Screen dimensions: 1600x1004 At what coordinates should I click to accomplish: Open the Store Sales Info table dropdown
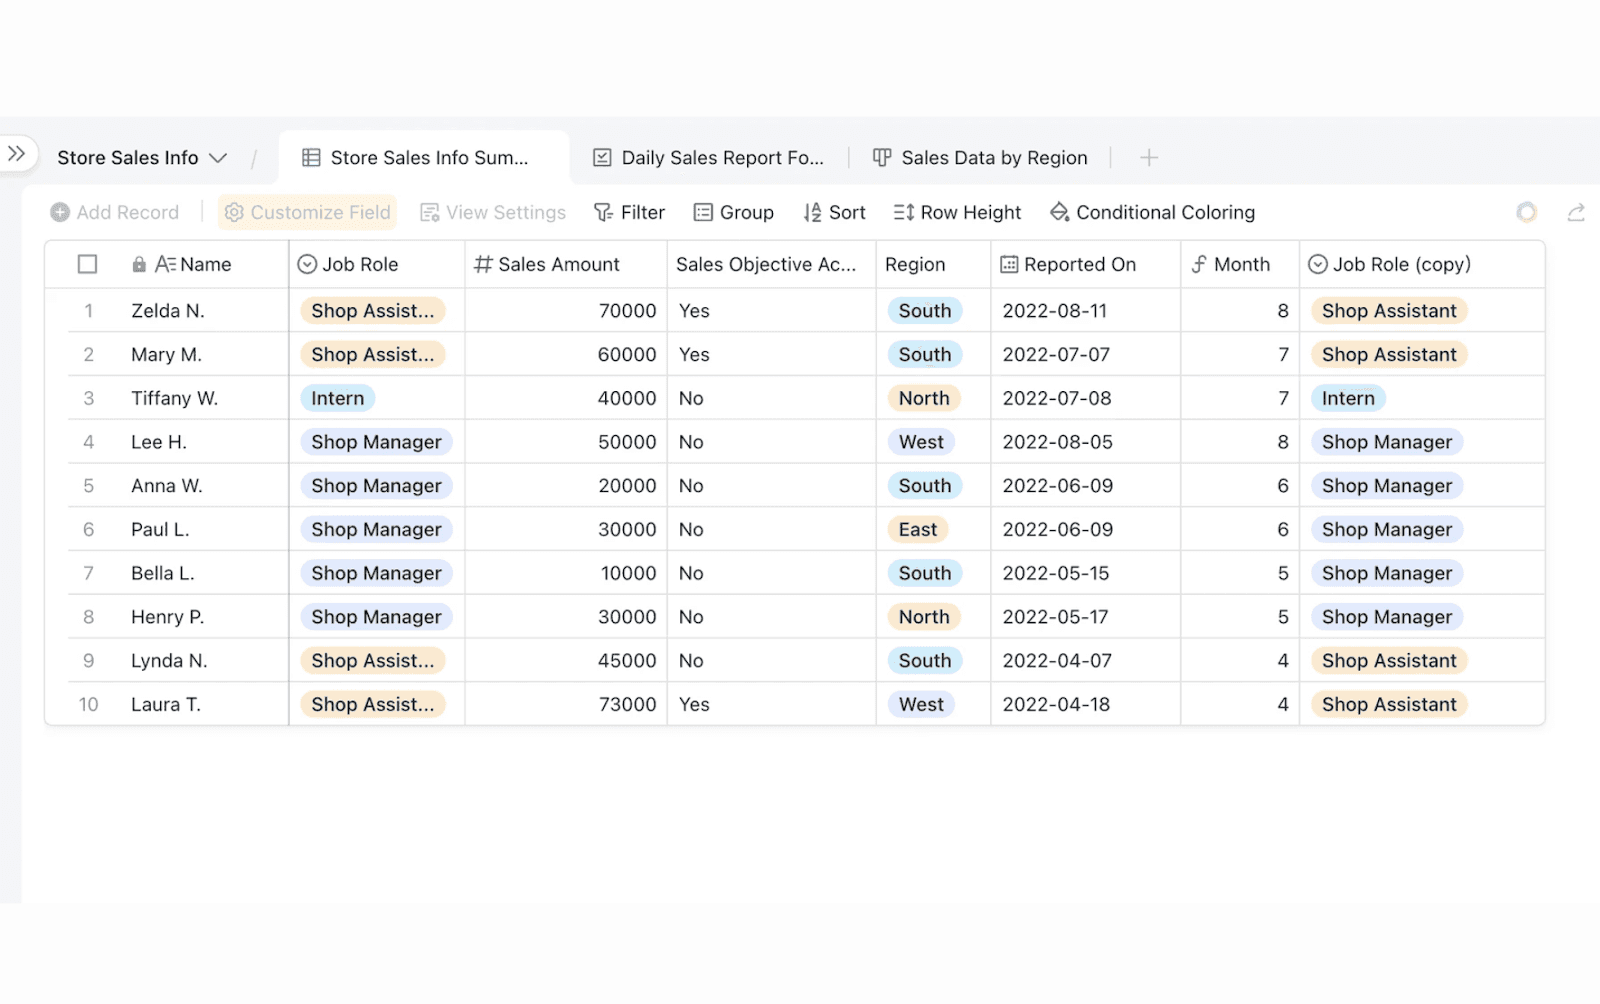coord(218,157)
